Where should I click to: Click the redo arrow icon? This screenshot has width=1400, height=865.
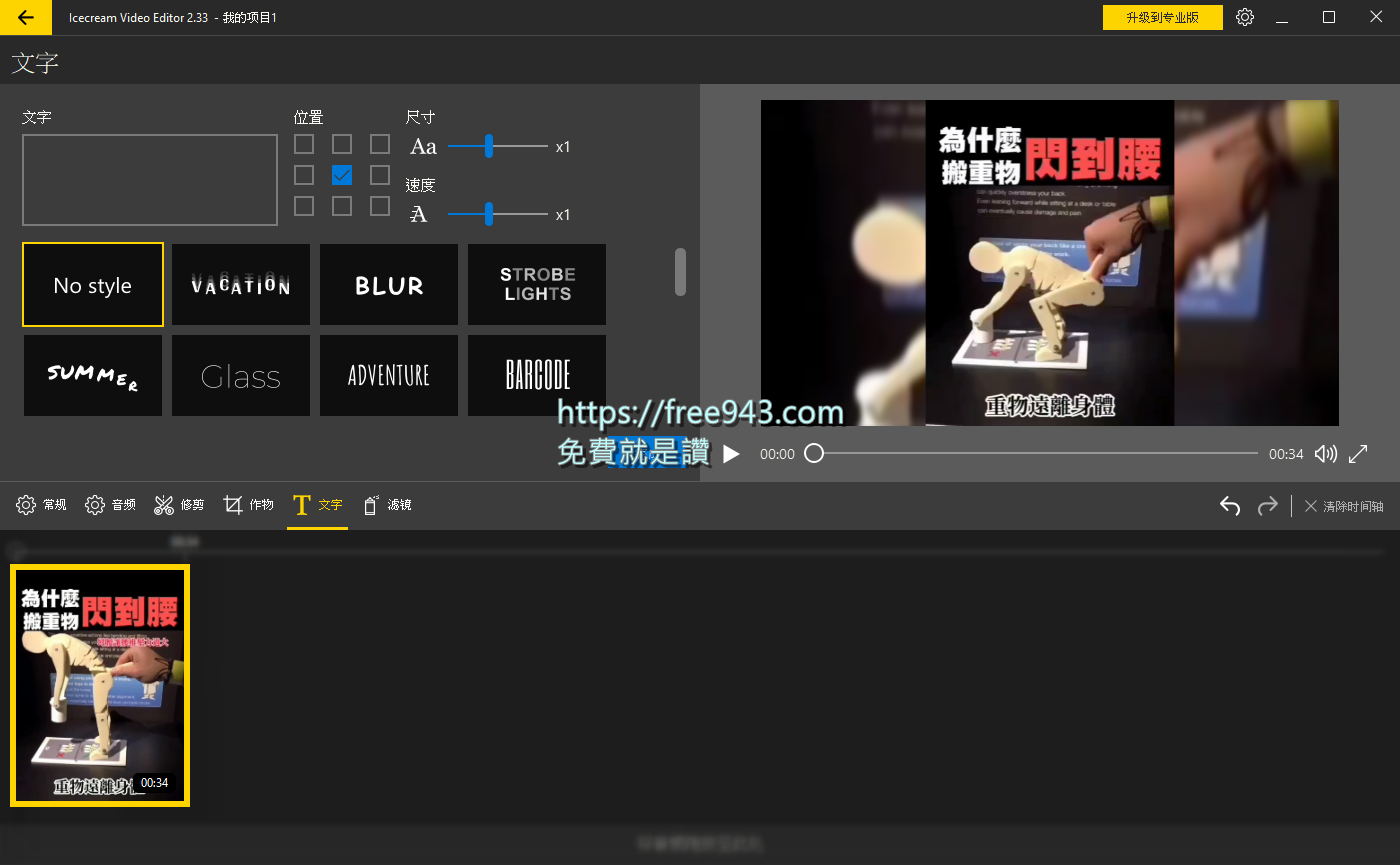[x=1267, y=505]
